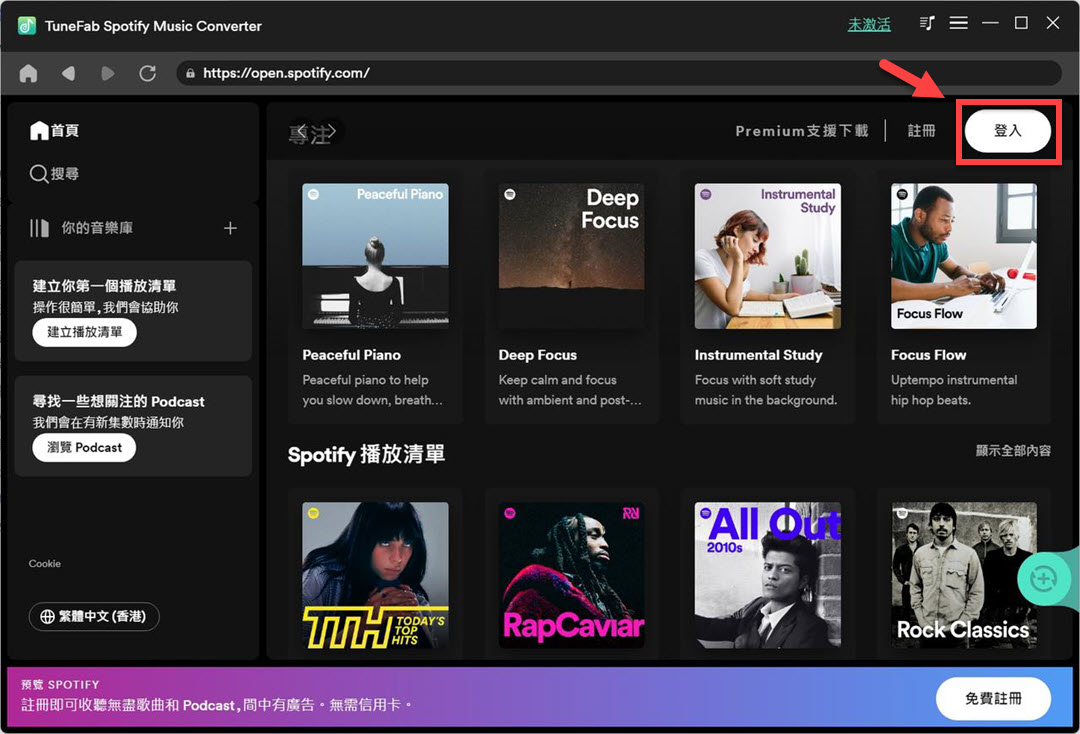Navigate forward with the right arrow button
Screen dimensions: 1080x734
coord(107,73)
